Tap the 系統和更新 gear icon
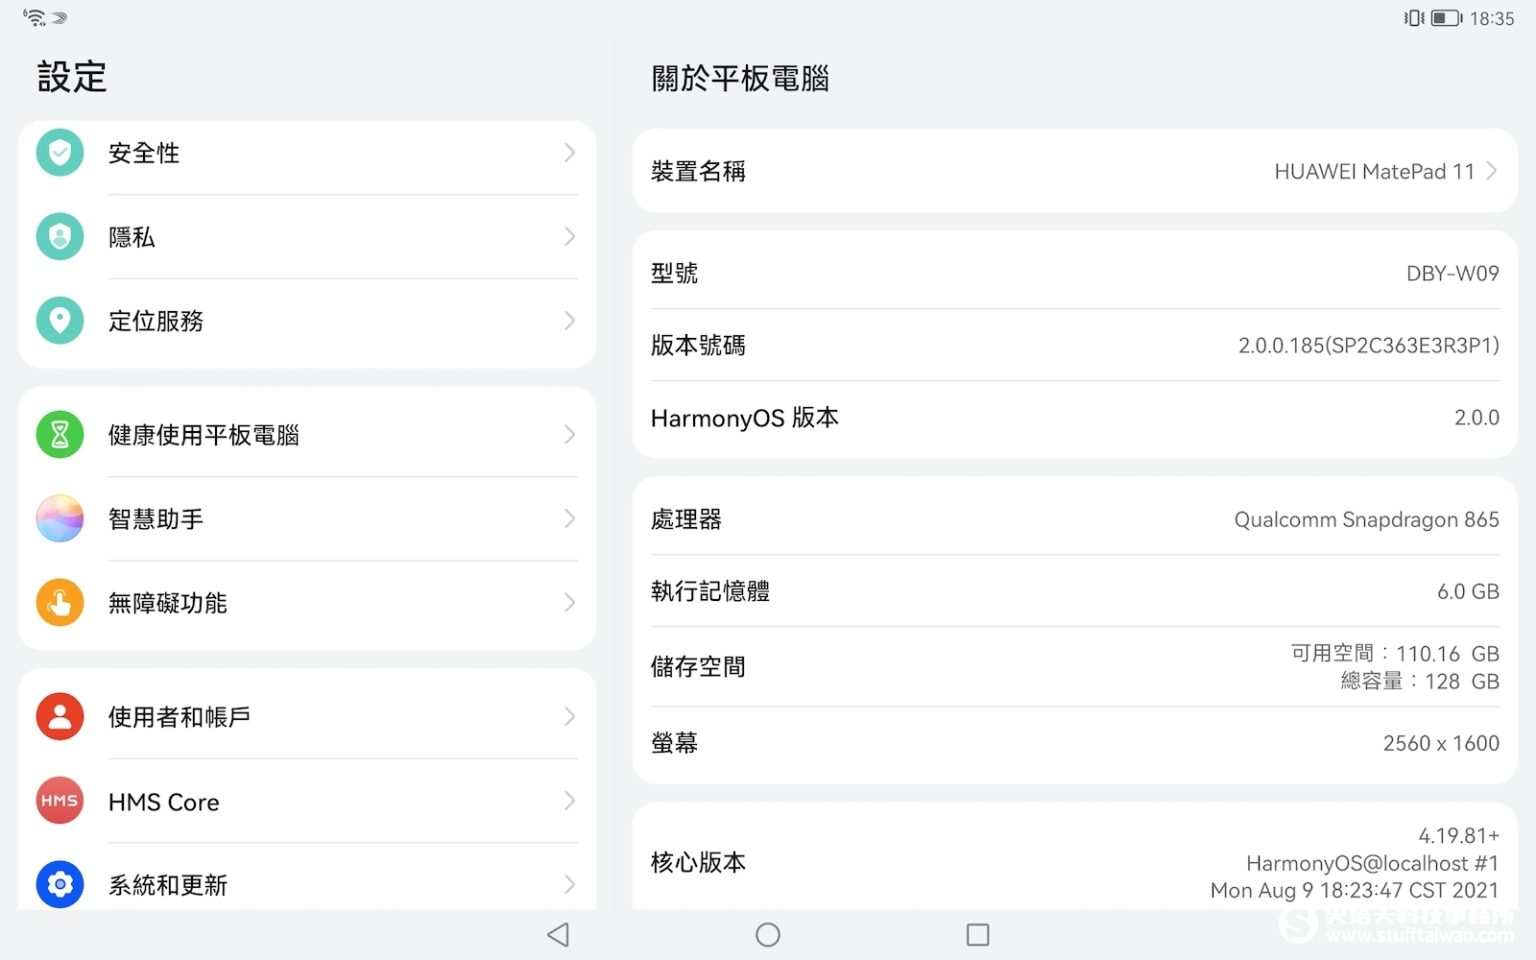 pyautogui.click(x=60, y=885)
